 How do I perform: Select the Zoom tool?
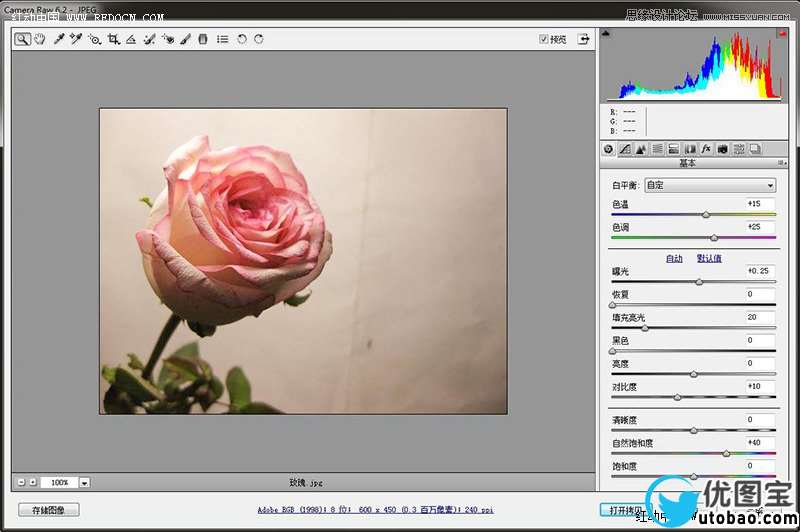(22, 39)
